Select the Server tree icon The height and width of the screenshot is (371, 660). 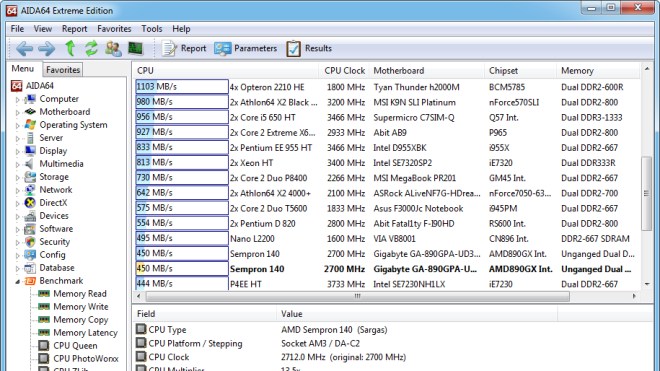click(x=30, y=138)
